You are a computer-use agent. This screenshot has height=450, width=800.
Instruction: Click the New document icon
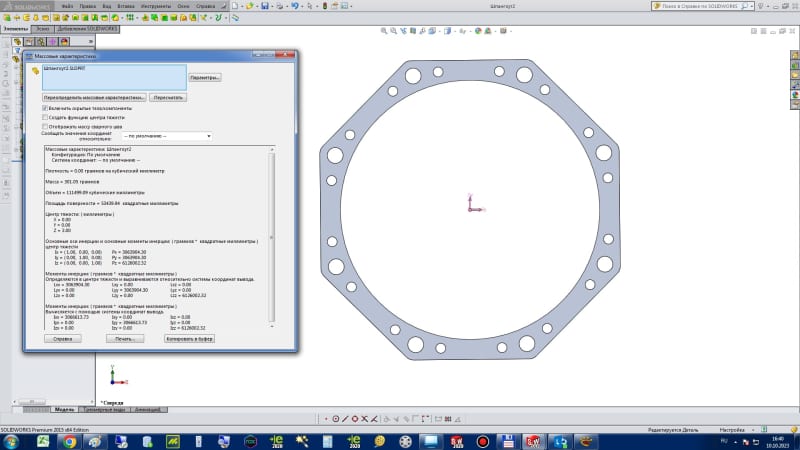tap(235, 6)
